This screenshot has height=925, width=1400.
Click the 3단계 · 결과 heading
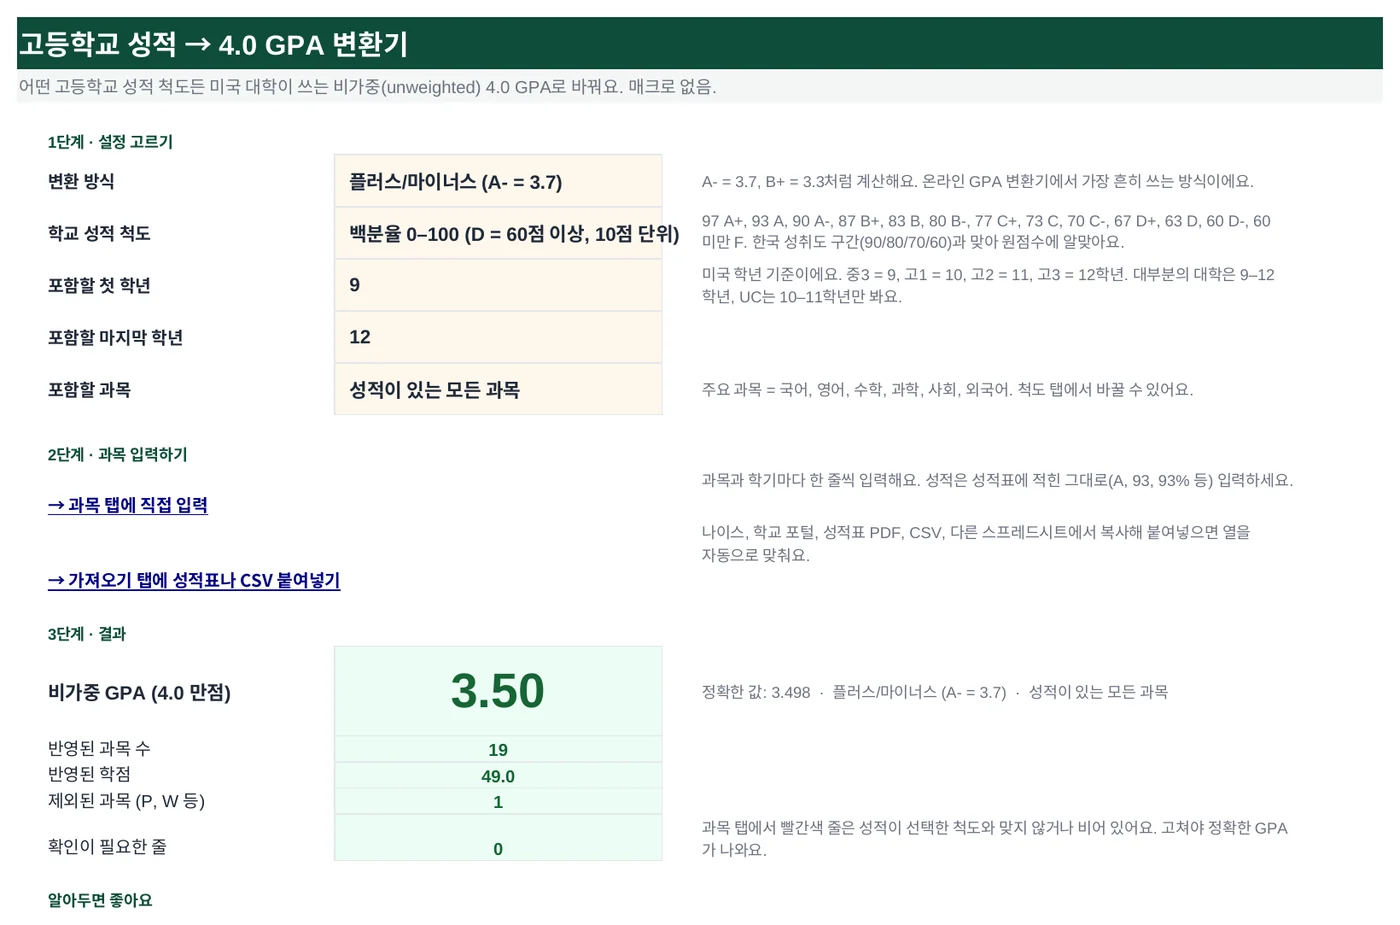[x=87, y=634]
